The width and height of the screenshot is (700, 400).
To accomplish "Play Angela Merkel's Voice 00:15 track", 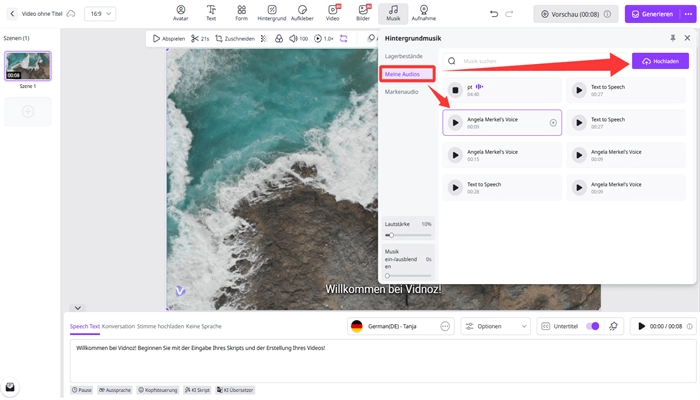I will tap(455, 155).
